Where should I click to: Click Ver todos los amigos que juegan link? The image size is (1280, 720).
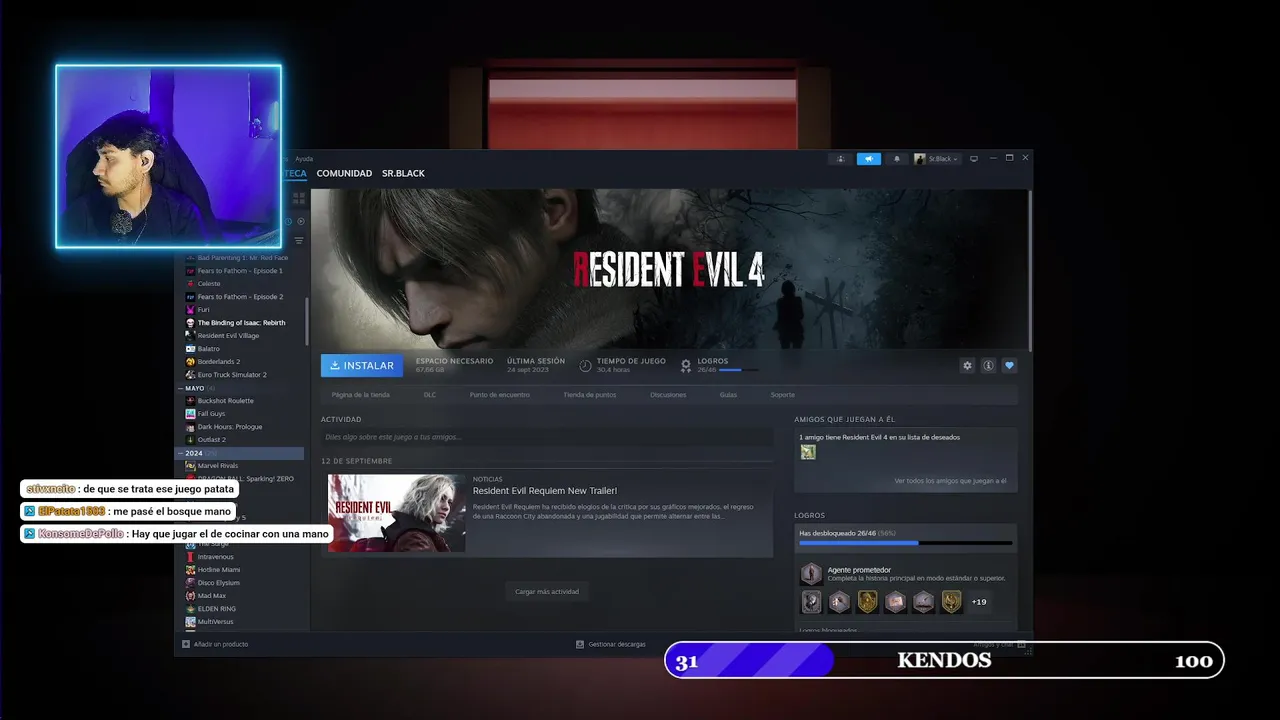pyautogui.click(x=950, y=481)
